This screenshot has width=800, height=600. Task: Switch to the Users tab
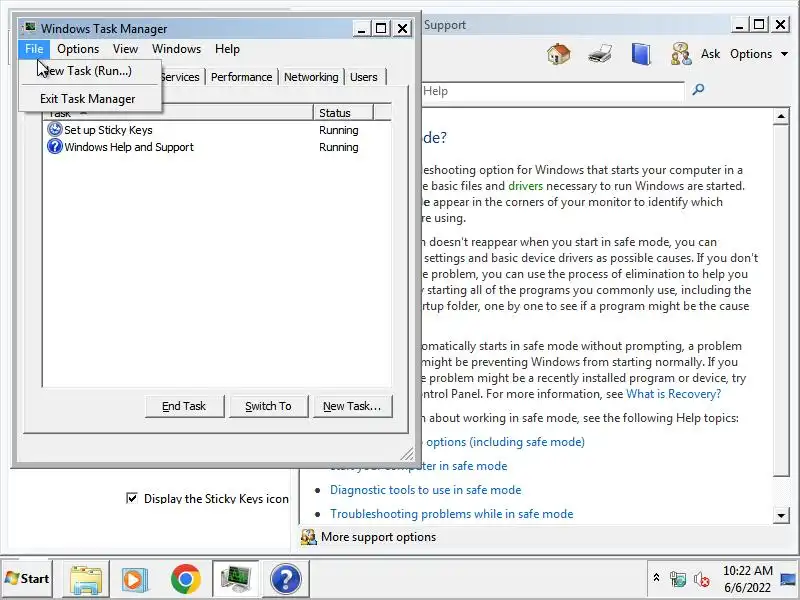364,77
